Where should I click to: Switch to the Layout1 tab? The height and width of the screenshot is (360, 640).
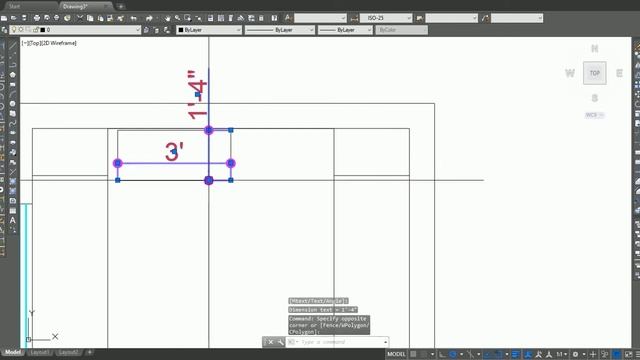click(x=40, y=352)
